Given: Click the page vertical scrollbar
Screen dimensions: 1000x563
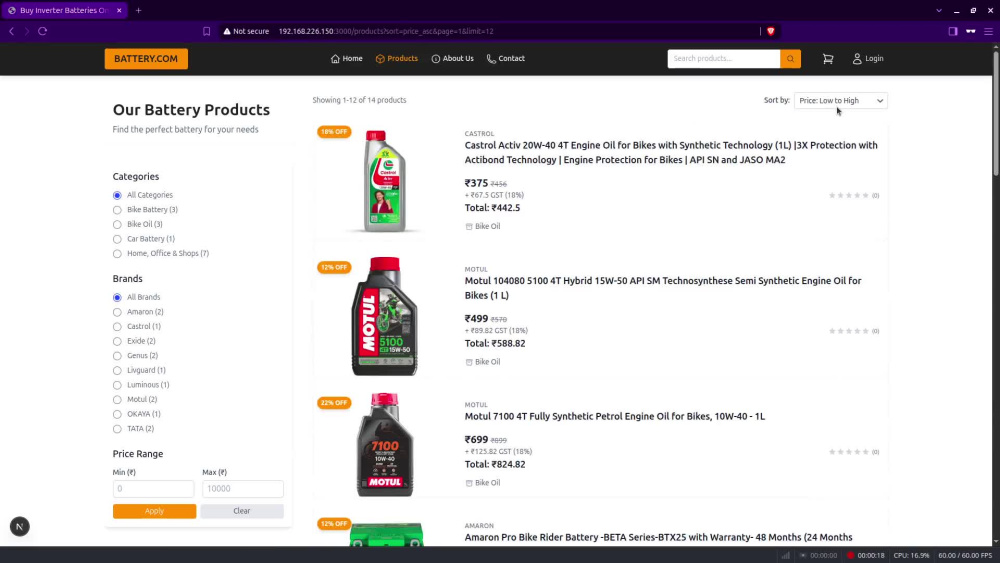Looking at the screenshot, I should [996, 115].
